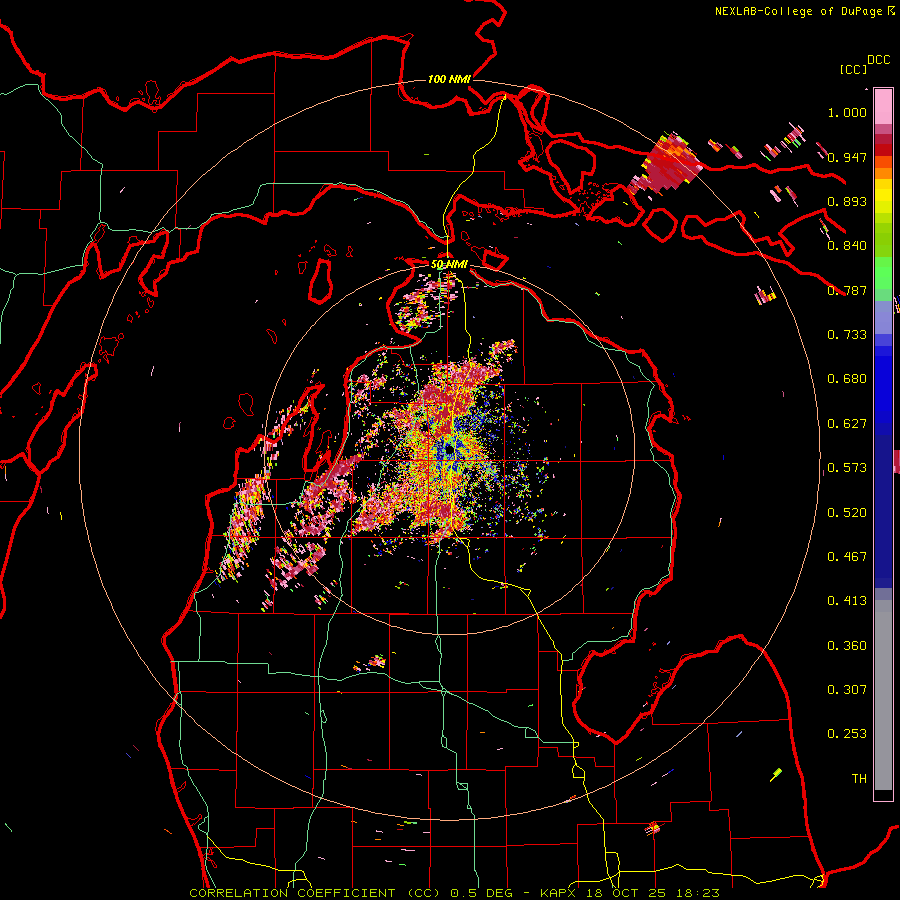Click the 0.787 legend value
This screenshot has width=900, height=900.
[847, 290]
